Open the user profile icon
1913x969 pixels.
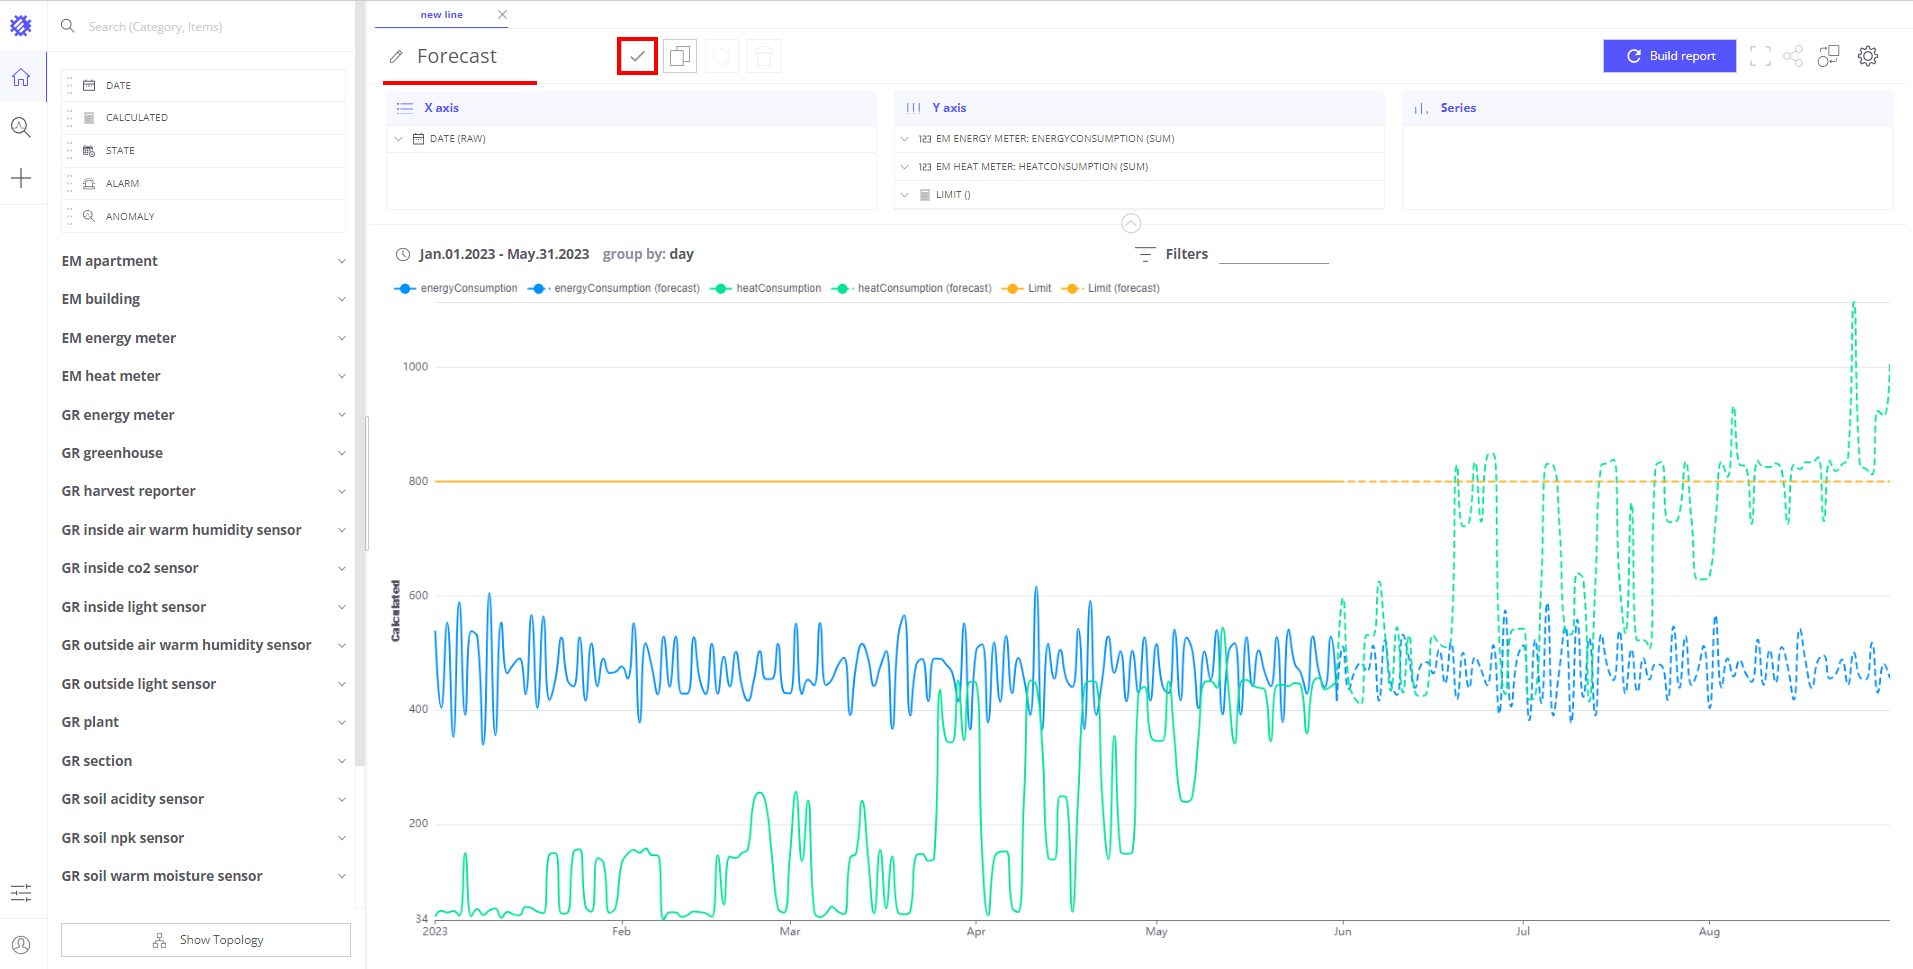click(21, 945)
